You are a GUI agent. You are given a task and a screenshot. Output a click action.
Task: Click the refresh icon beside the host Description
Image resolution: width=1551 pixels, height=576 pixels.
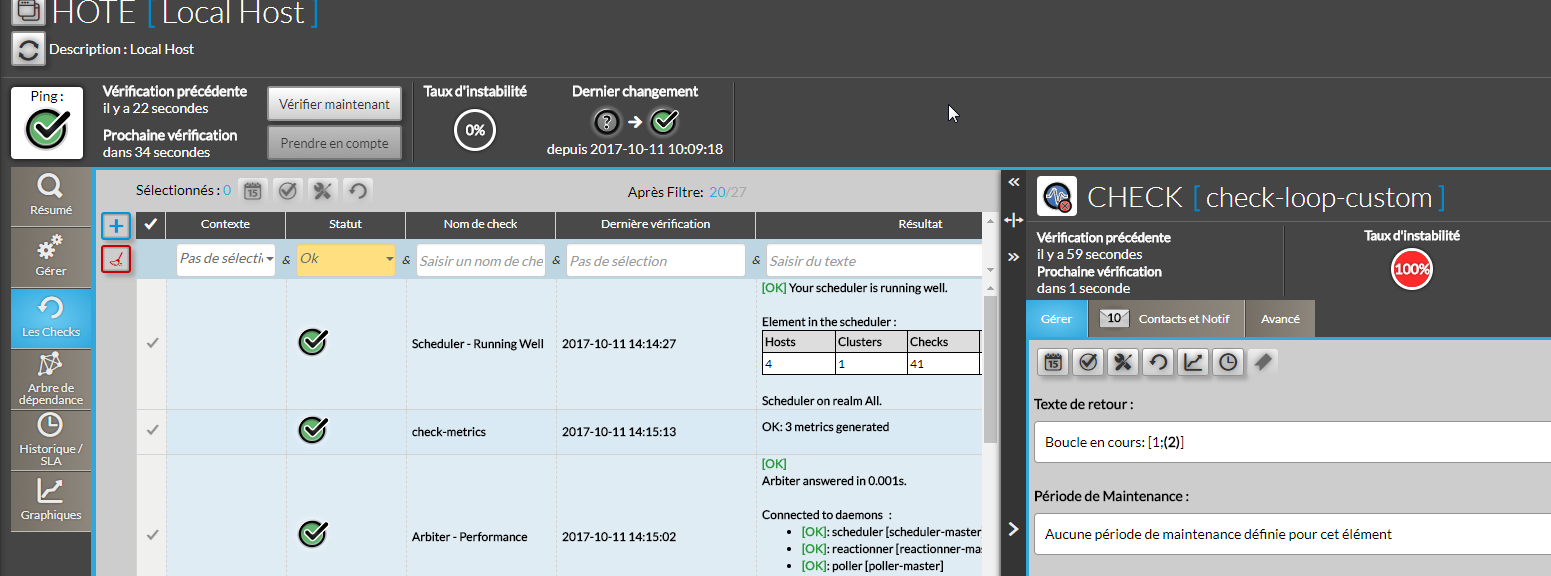click(x=28, y=49)
